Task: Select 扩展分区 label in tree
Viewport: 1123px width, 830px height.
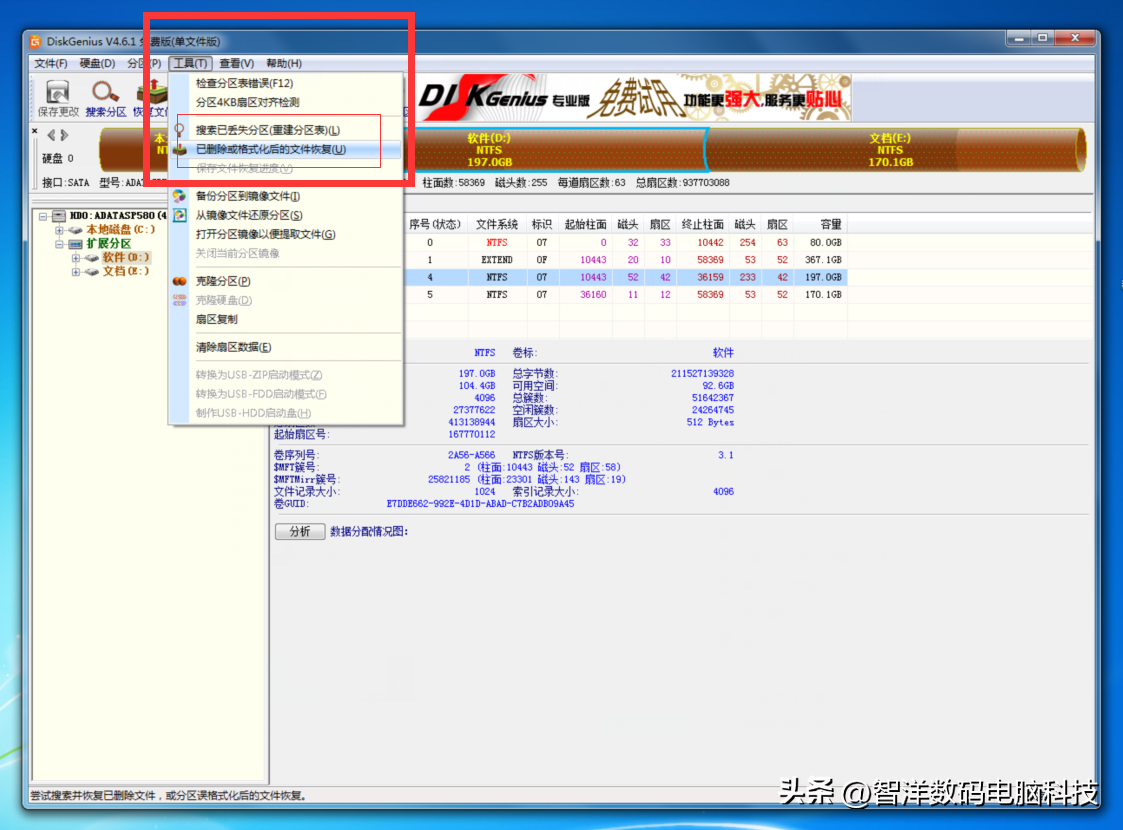Action: pos(109,244)
